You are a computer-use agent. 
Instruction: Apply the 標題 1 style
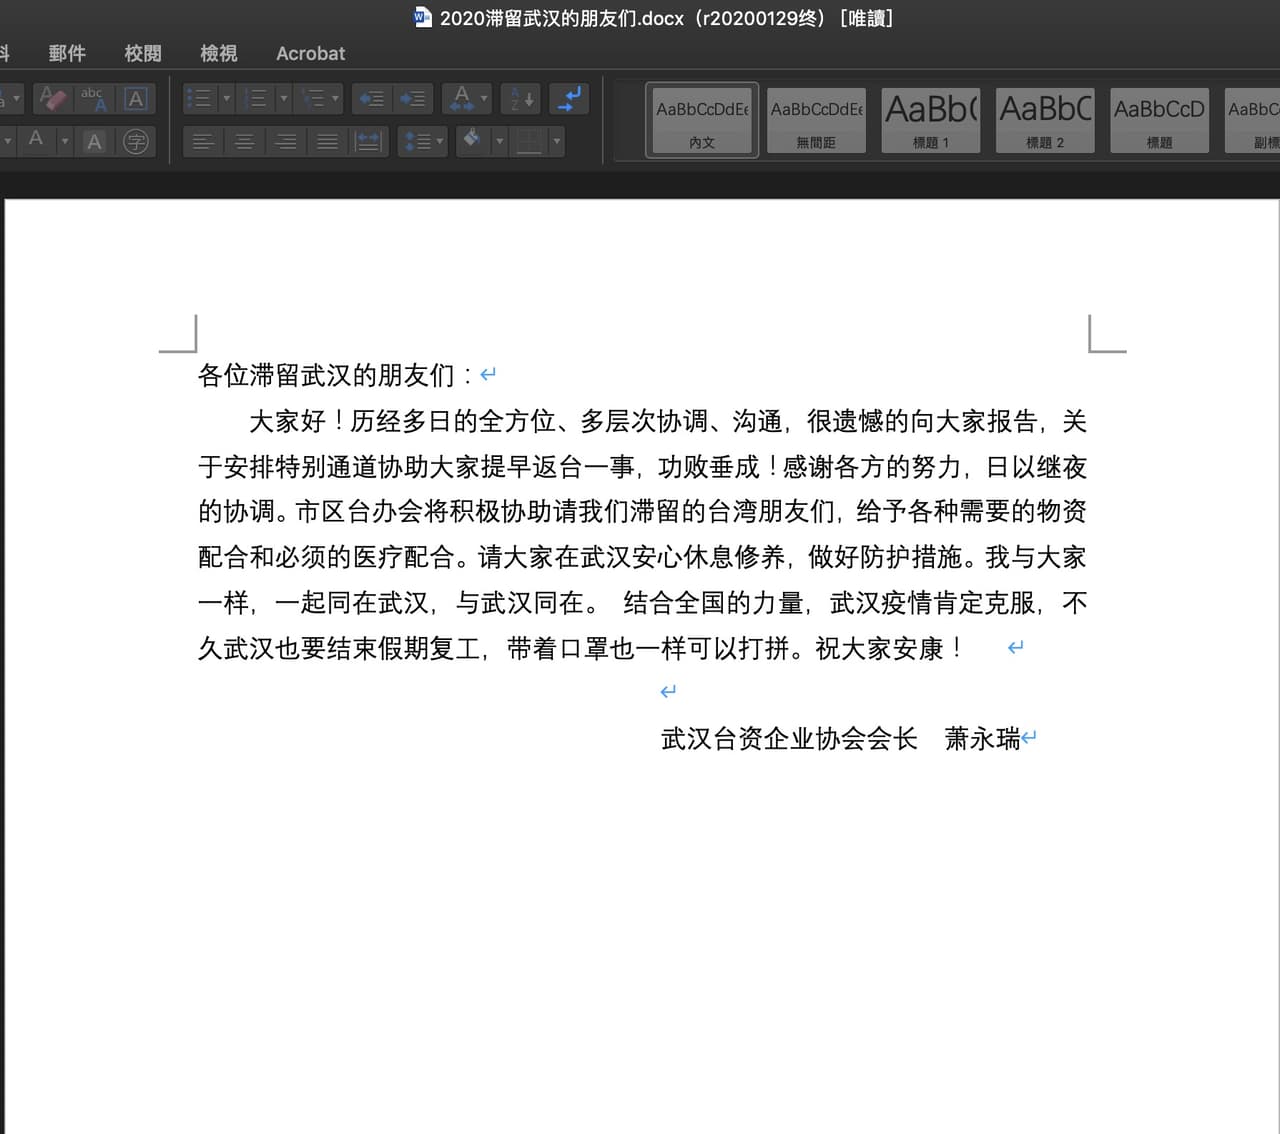point(930,119)
